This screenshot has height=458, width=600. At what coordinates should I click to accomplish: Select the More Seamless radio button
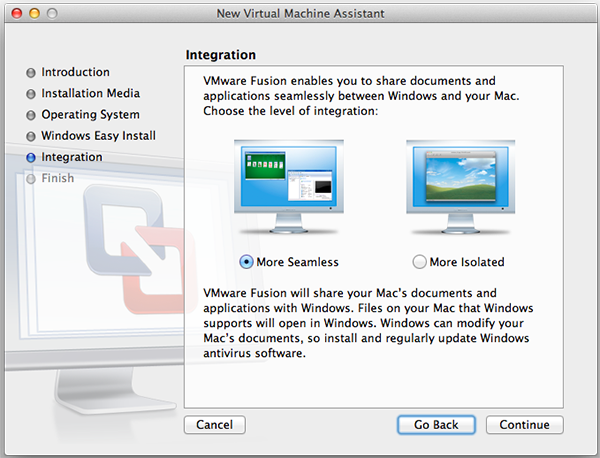coord(246,262)
